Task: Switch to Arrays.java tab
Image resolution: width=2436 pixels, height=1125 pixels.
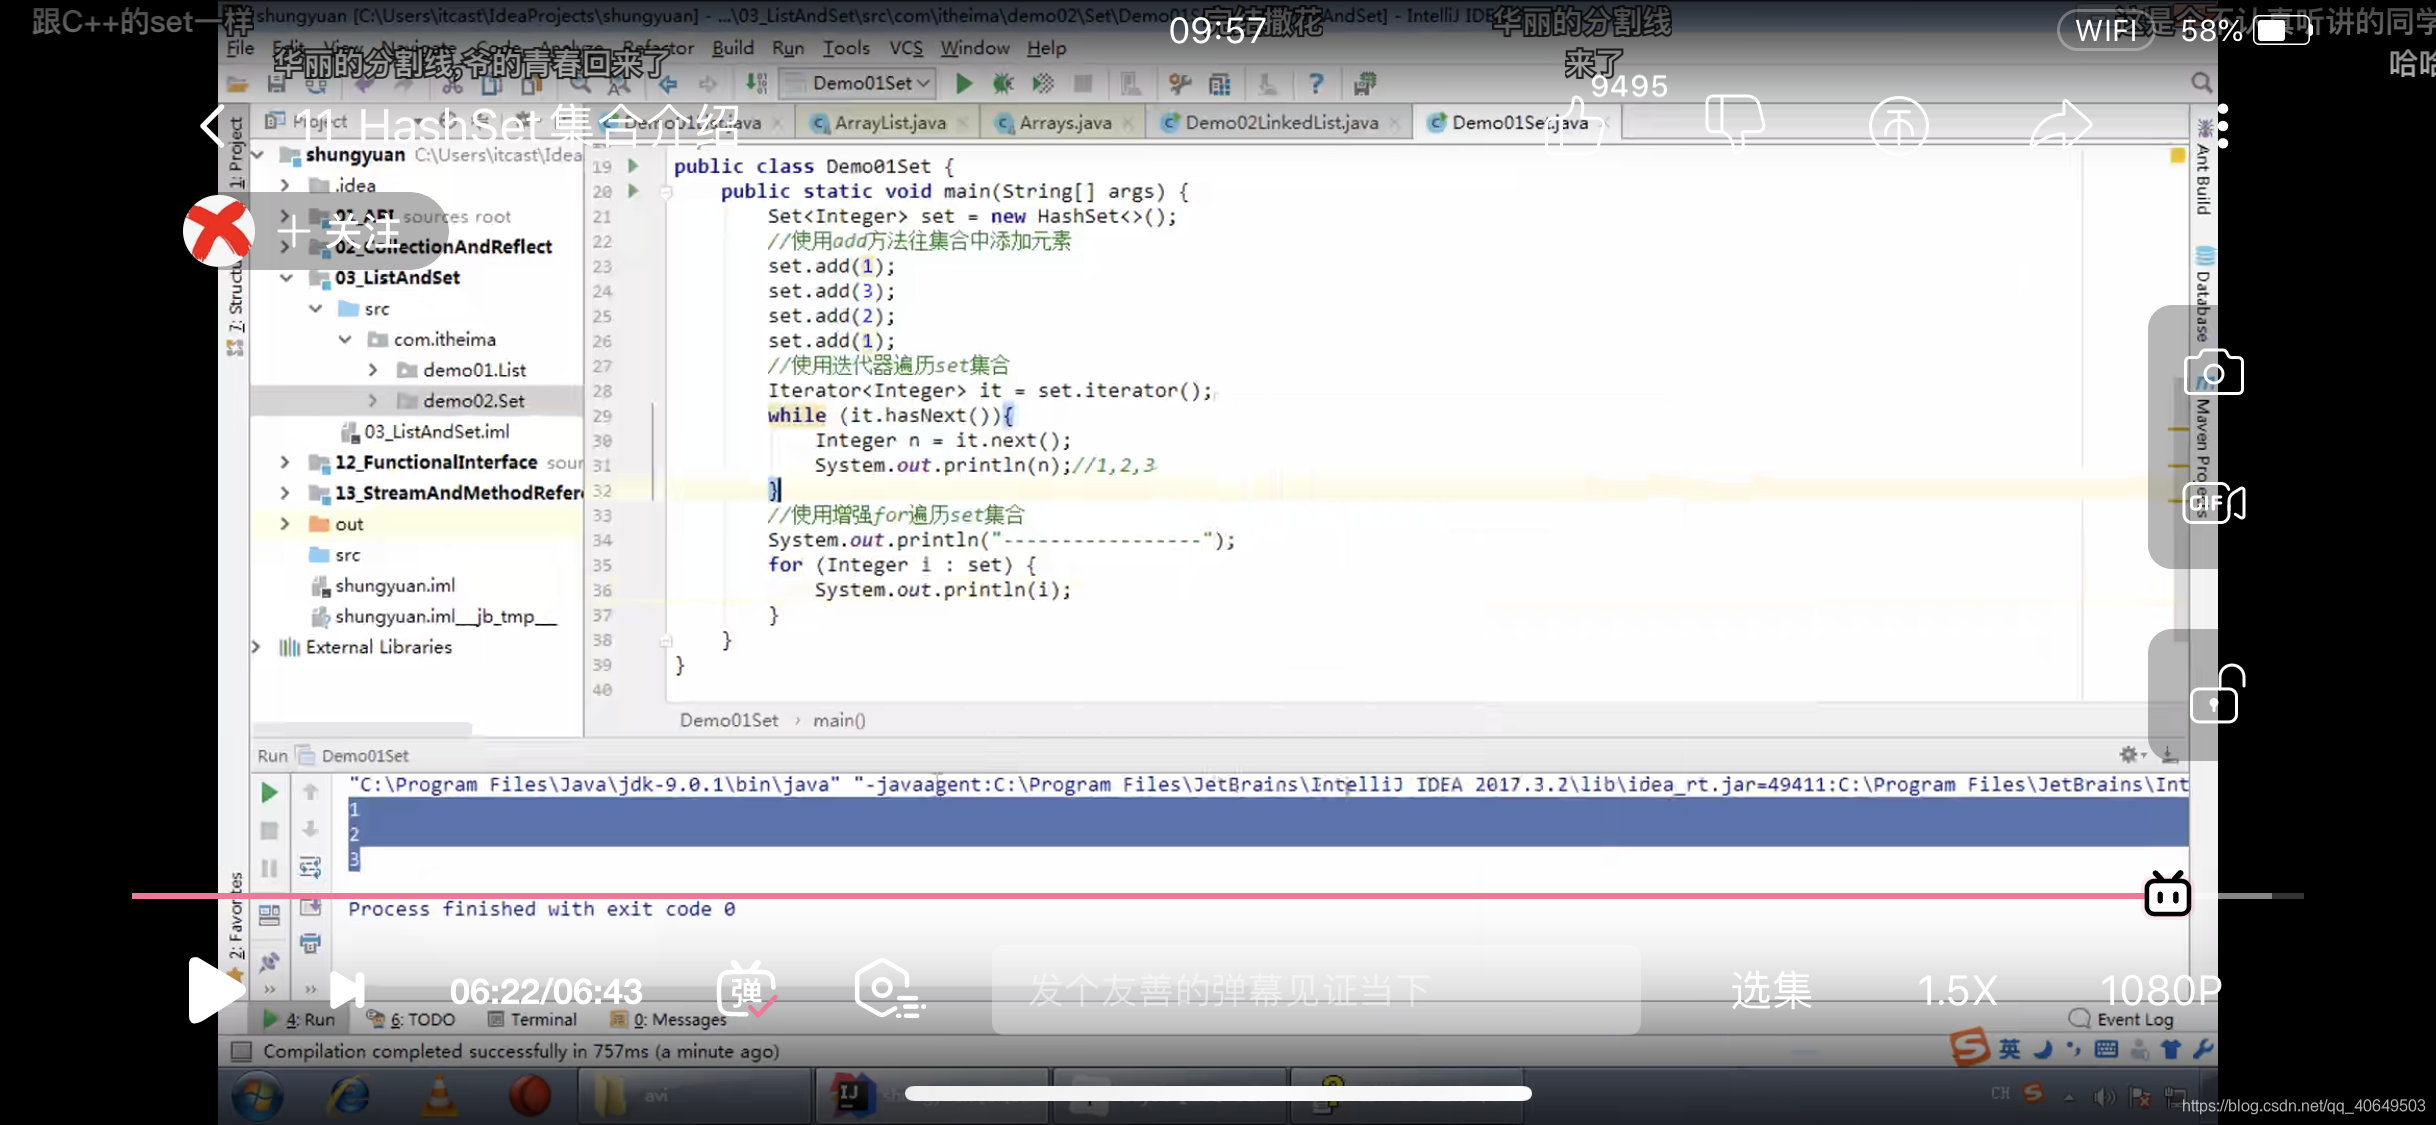Action: [1064, 123]
